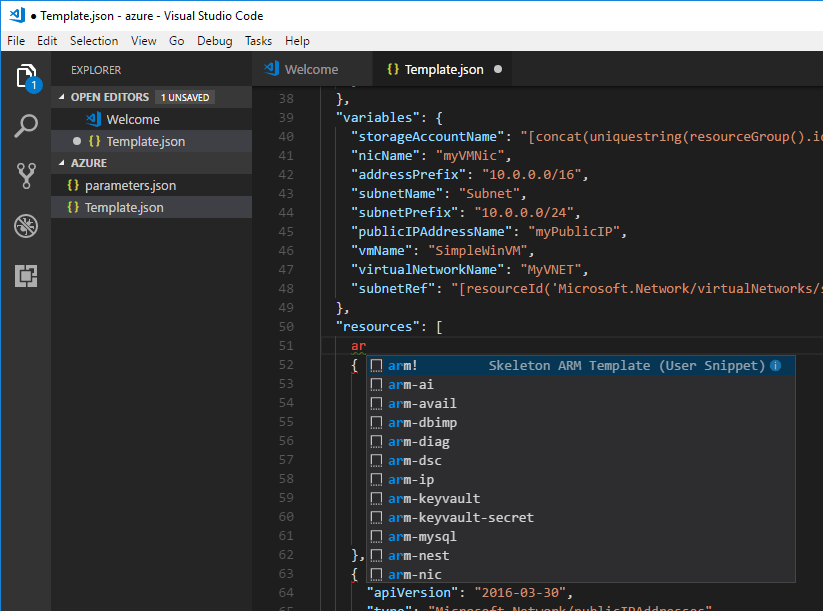
Task: Collapse the AZURE folder section
Action: 61,163
